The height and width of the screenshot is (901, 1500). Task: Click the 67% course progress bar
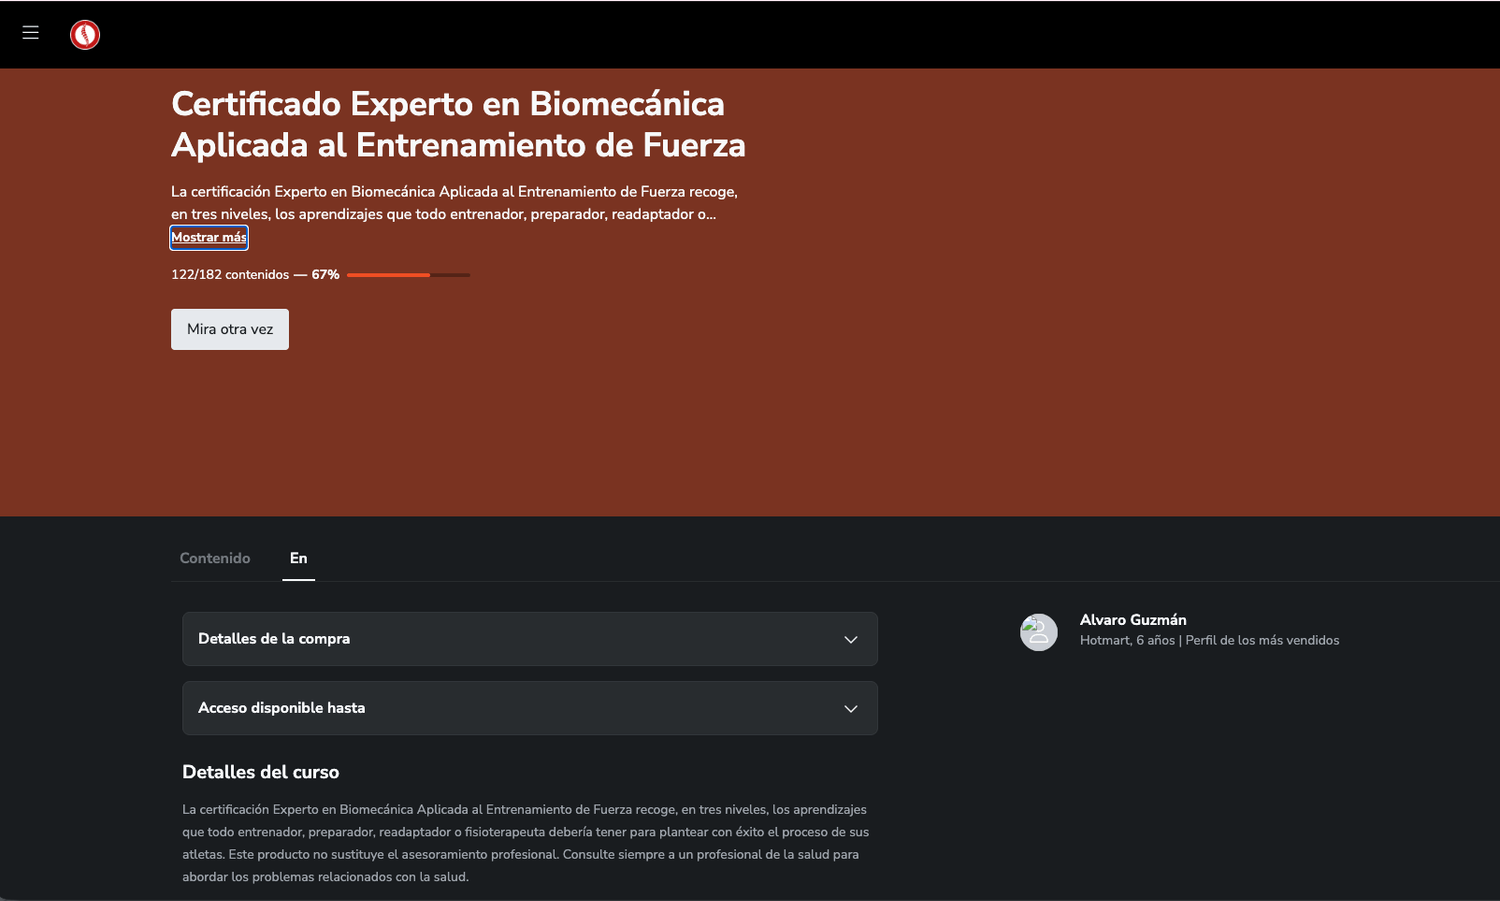click(x=408, y=274)
